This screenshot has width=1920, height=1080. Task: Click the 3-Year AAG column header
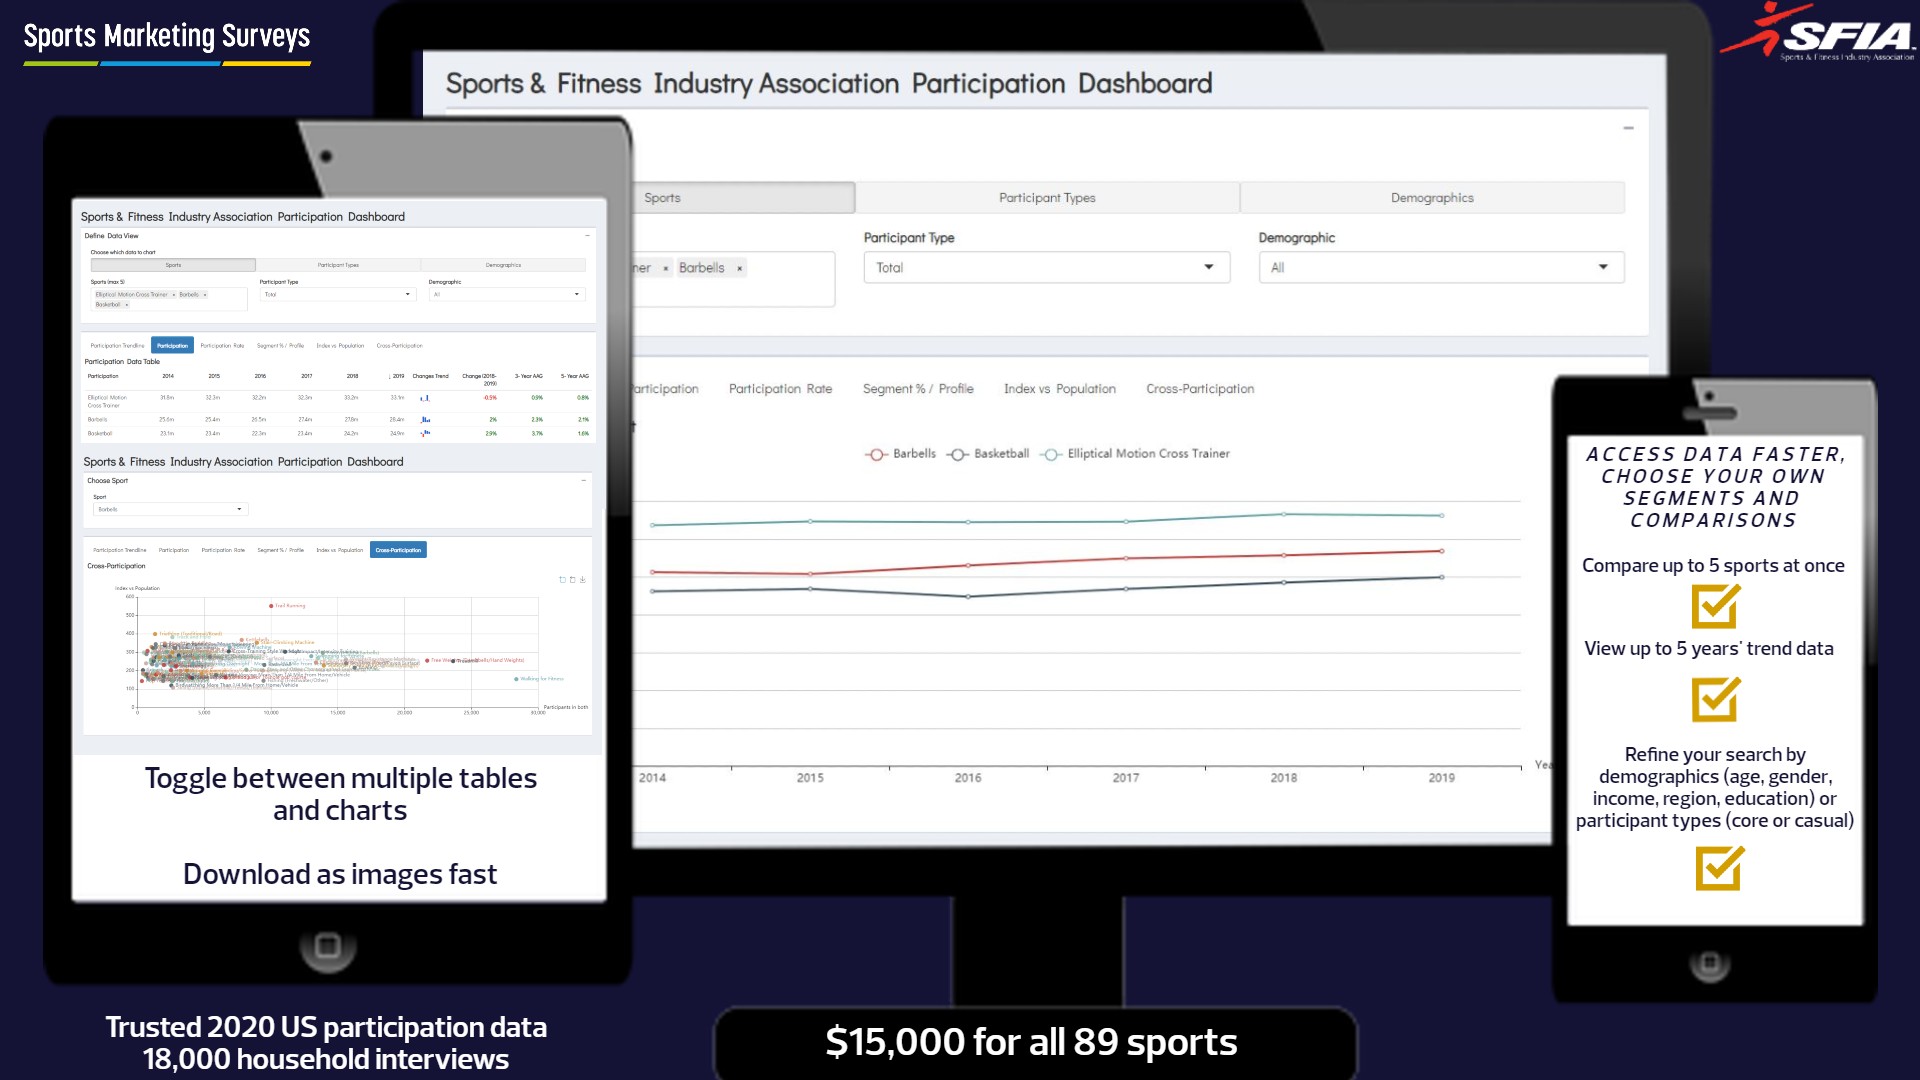click(529, 377)
